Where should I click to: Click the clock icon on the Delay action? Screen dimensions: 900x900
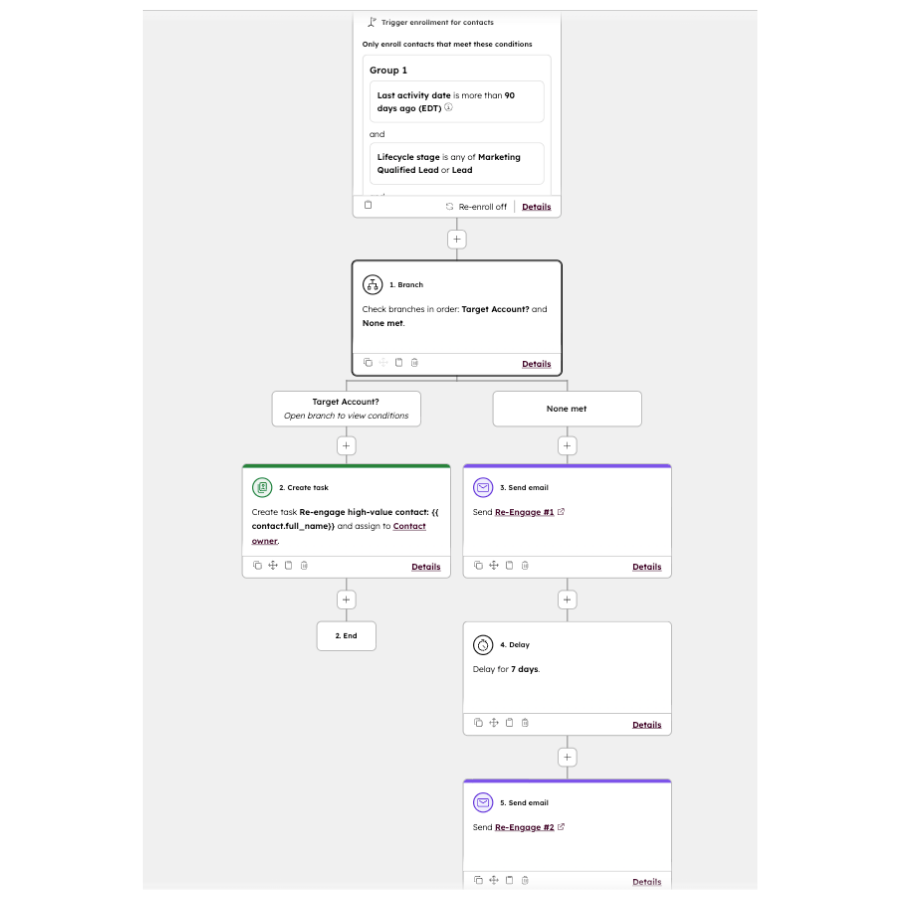(483, 645)
